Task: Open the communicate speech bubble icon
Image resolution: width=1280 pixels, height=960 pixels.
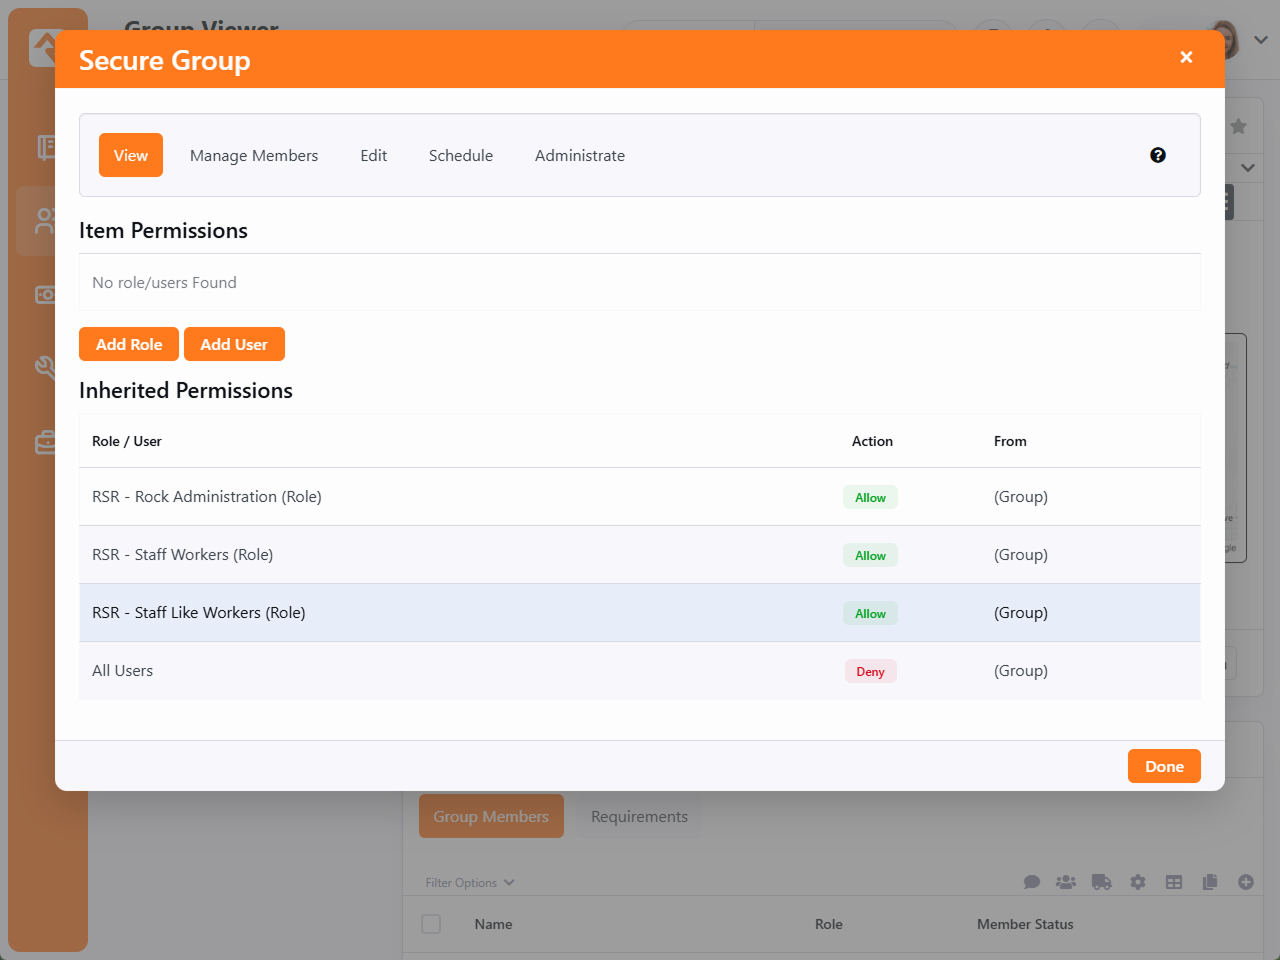Action: 1032,882
